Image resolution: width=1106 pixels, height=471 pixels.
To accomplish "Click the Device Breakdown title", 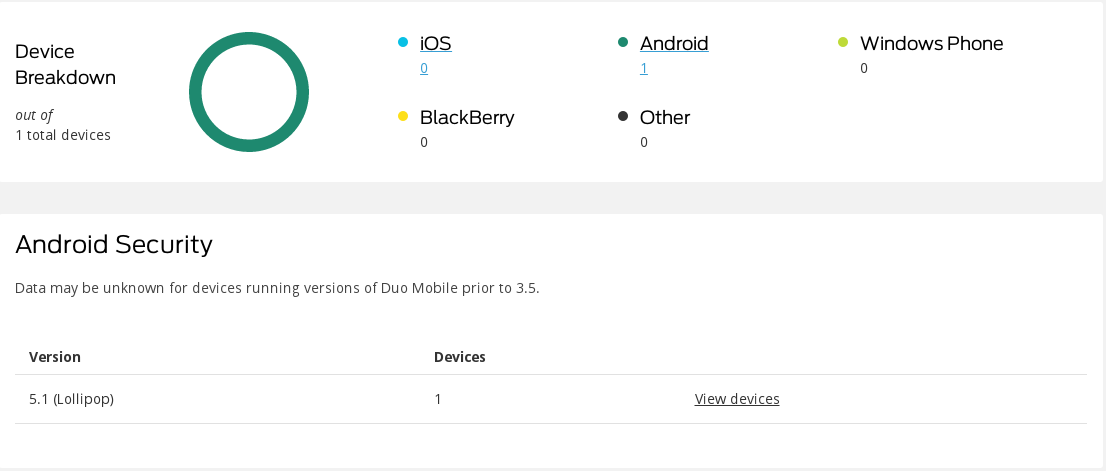I will 65,64.
